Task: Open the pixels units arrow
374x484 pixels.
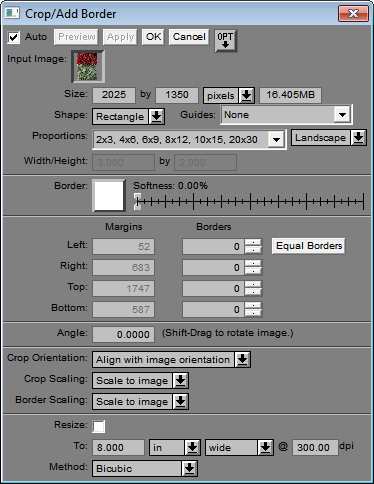Action: pyautogui.click(x=247, y=95)
